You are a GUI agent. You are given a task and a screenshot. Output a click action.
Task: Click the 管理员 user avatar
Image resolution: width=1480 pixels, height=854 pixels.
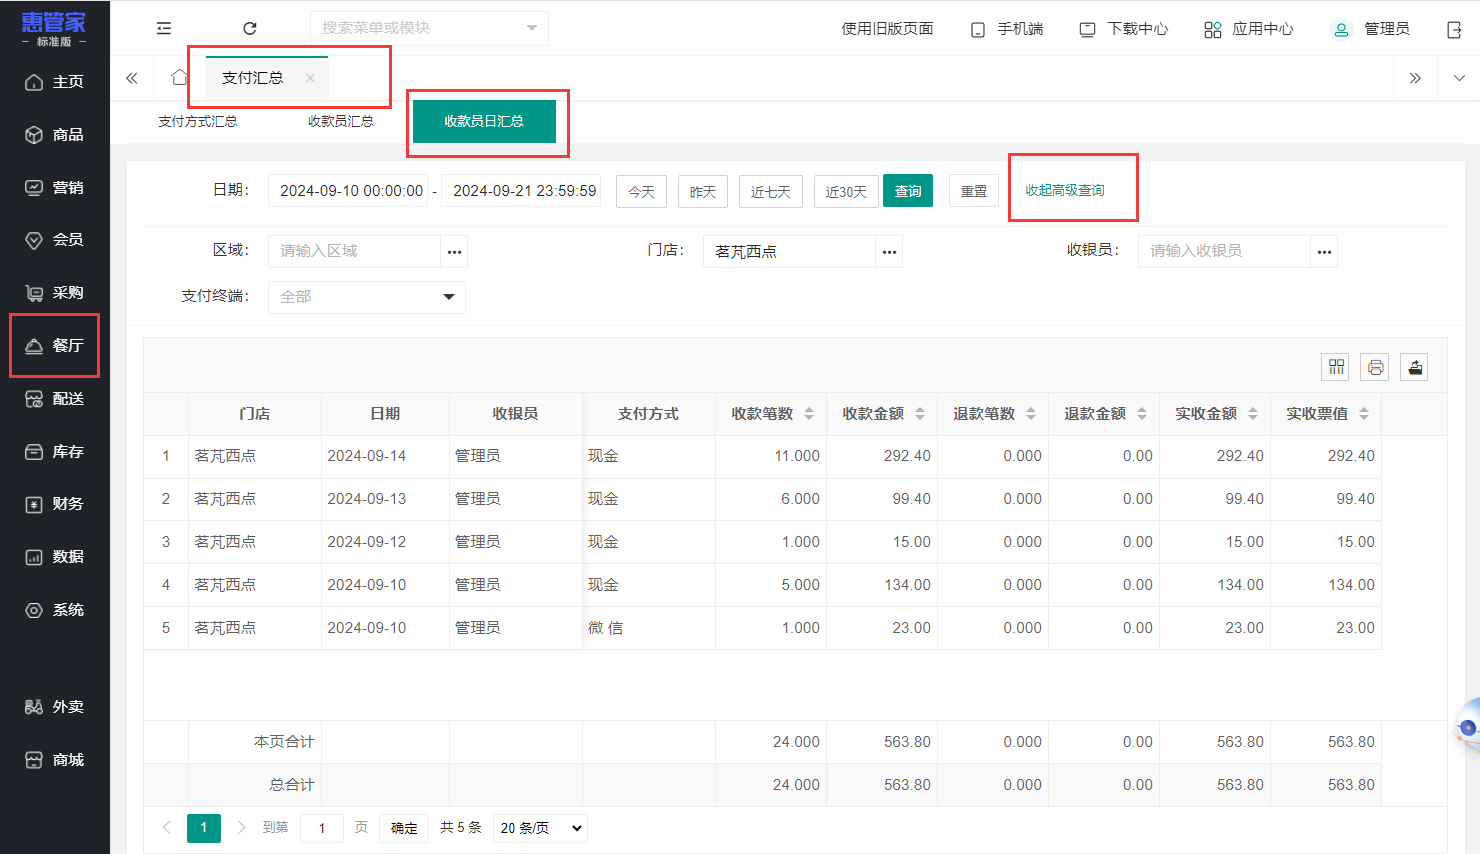[1341, 29]
